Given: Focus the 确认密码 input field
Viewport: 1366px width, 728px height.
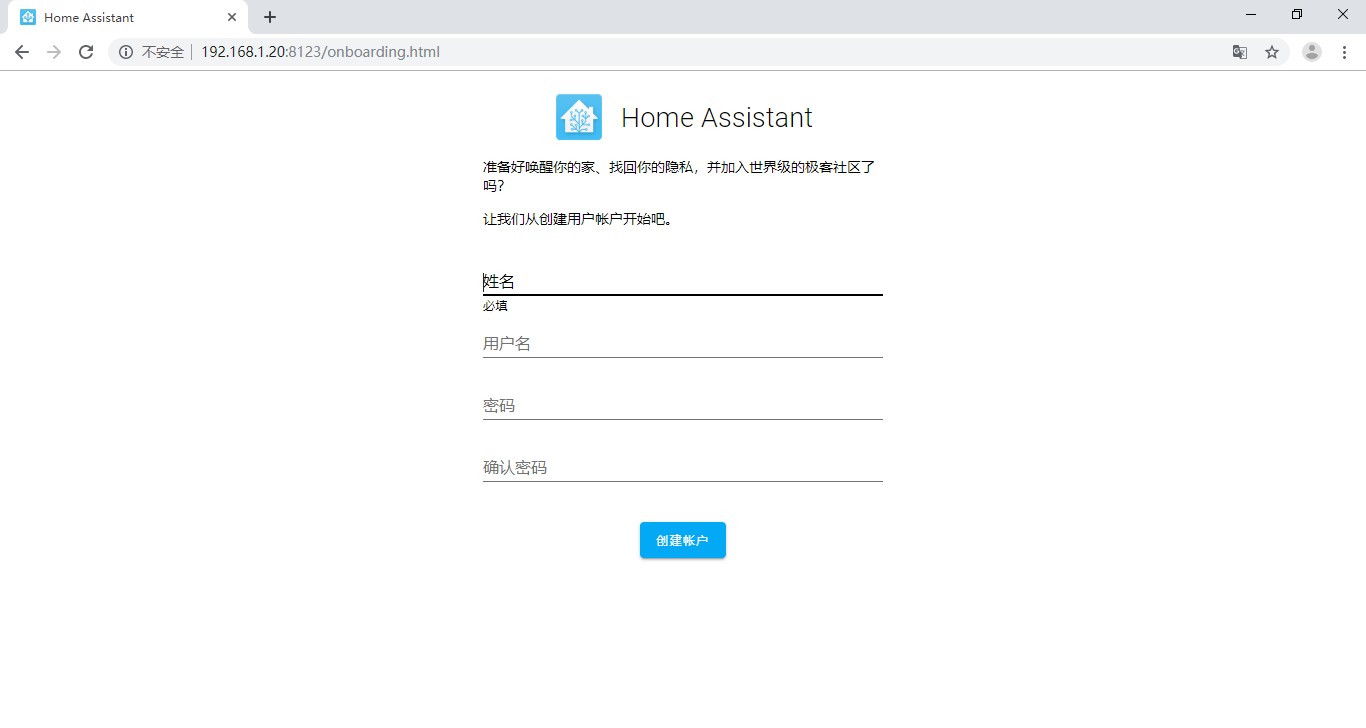Looking at the screenshot, I should click(x=683, y=468).
